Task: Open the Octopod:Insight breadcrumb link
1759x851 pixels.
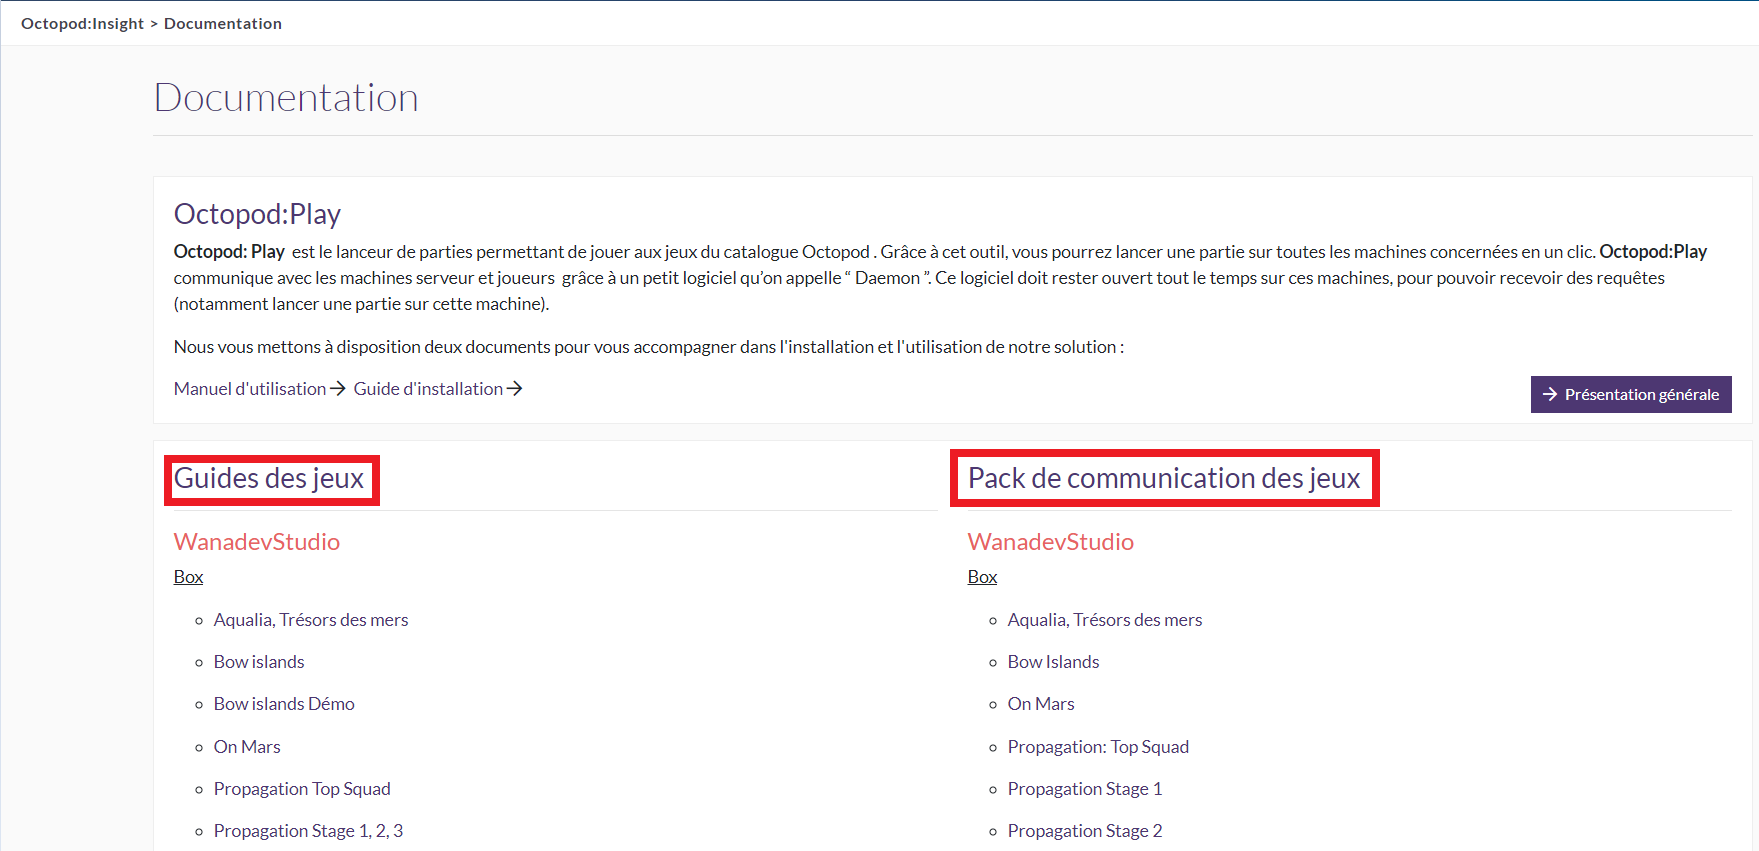Action: pyautogui.click(x=82, y=23)
